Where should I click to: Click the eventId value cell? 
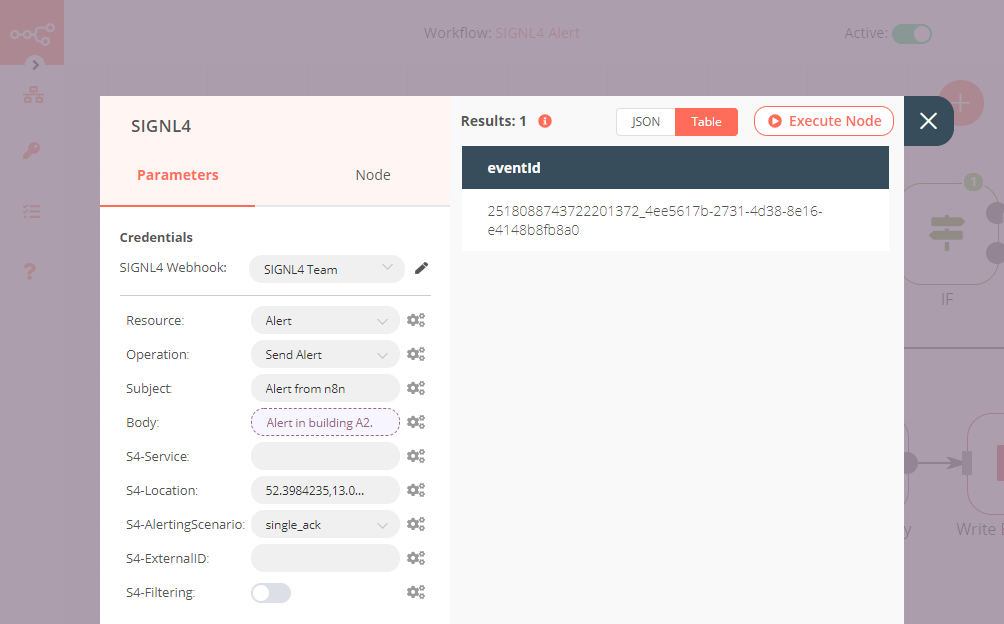pyautogui.click(x=675, y=220)
